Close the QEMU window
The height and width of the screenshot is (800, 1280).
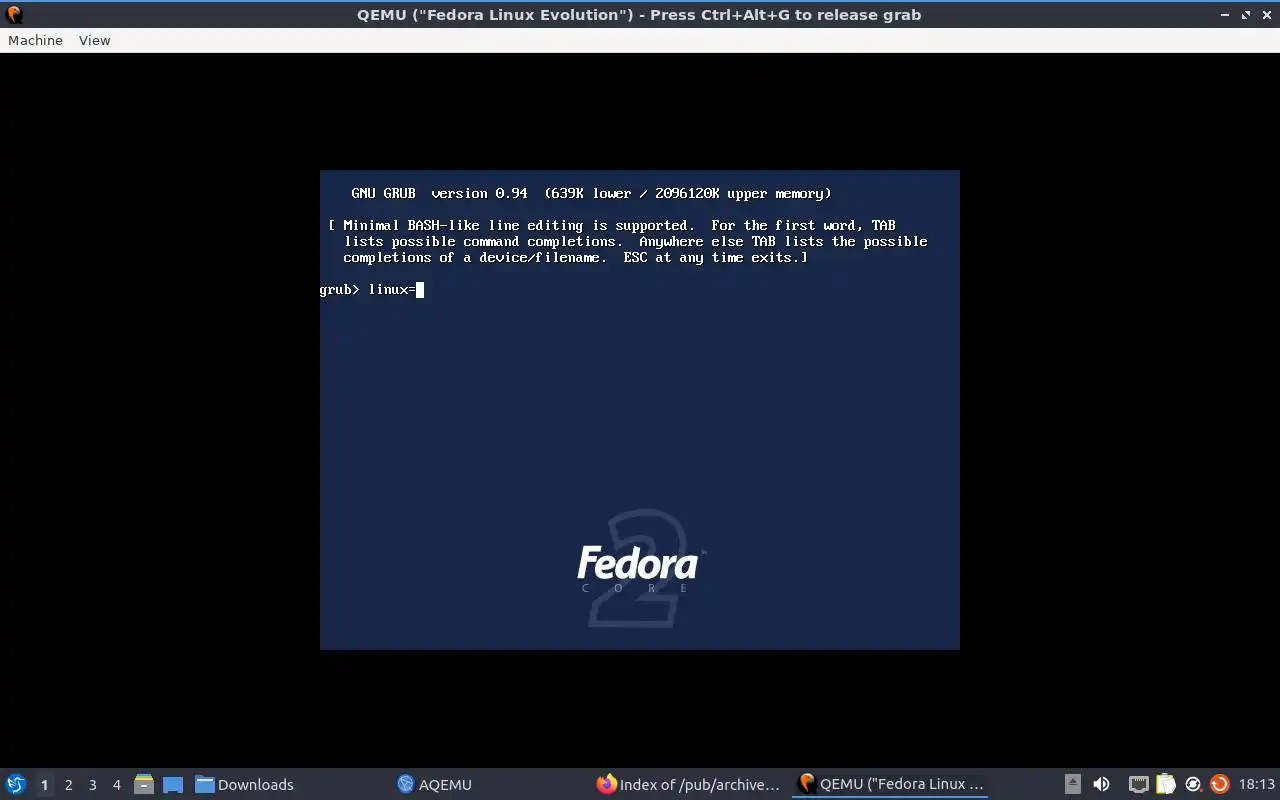click(1266, 14)
